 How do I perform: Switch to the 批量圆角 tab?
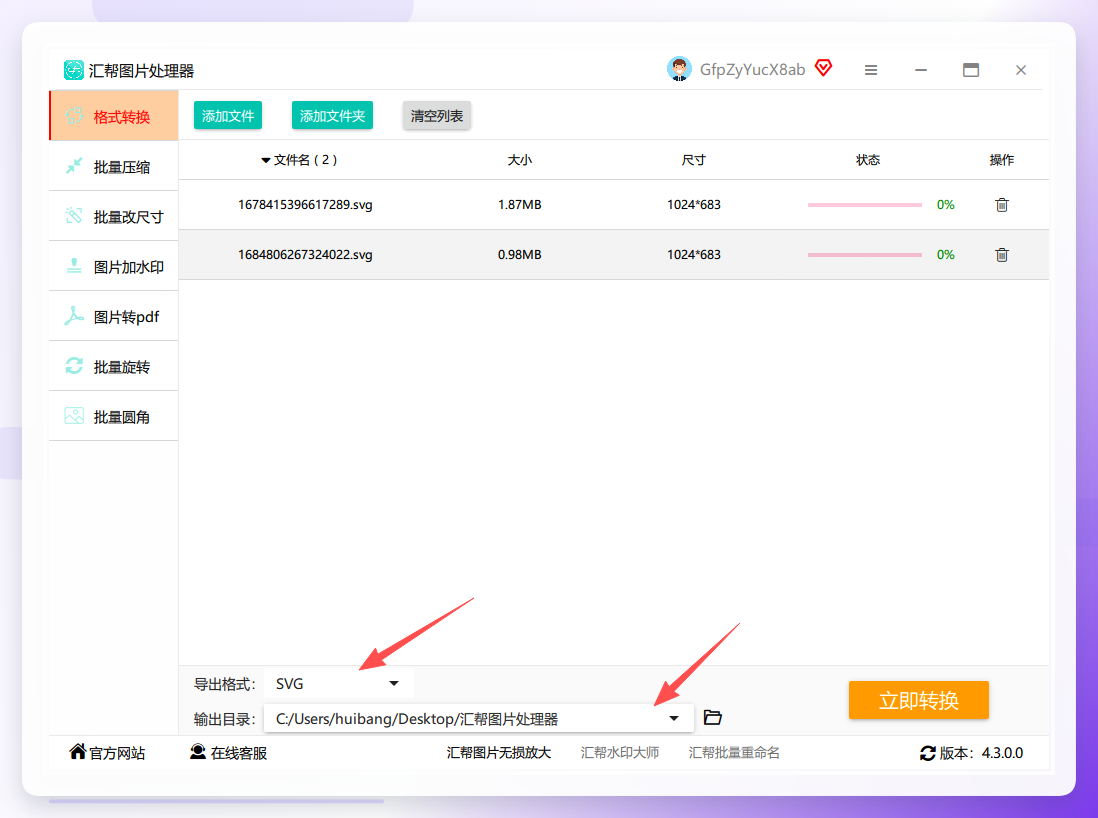coord(113,416)
